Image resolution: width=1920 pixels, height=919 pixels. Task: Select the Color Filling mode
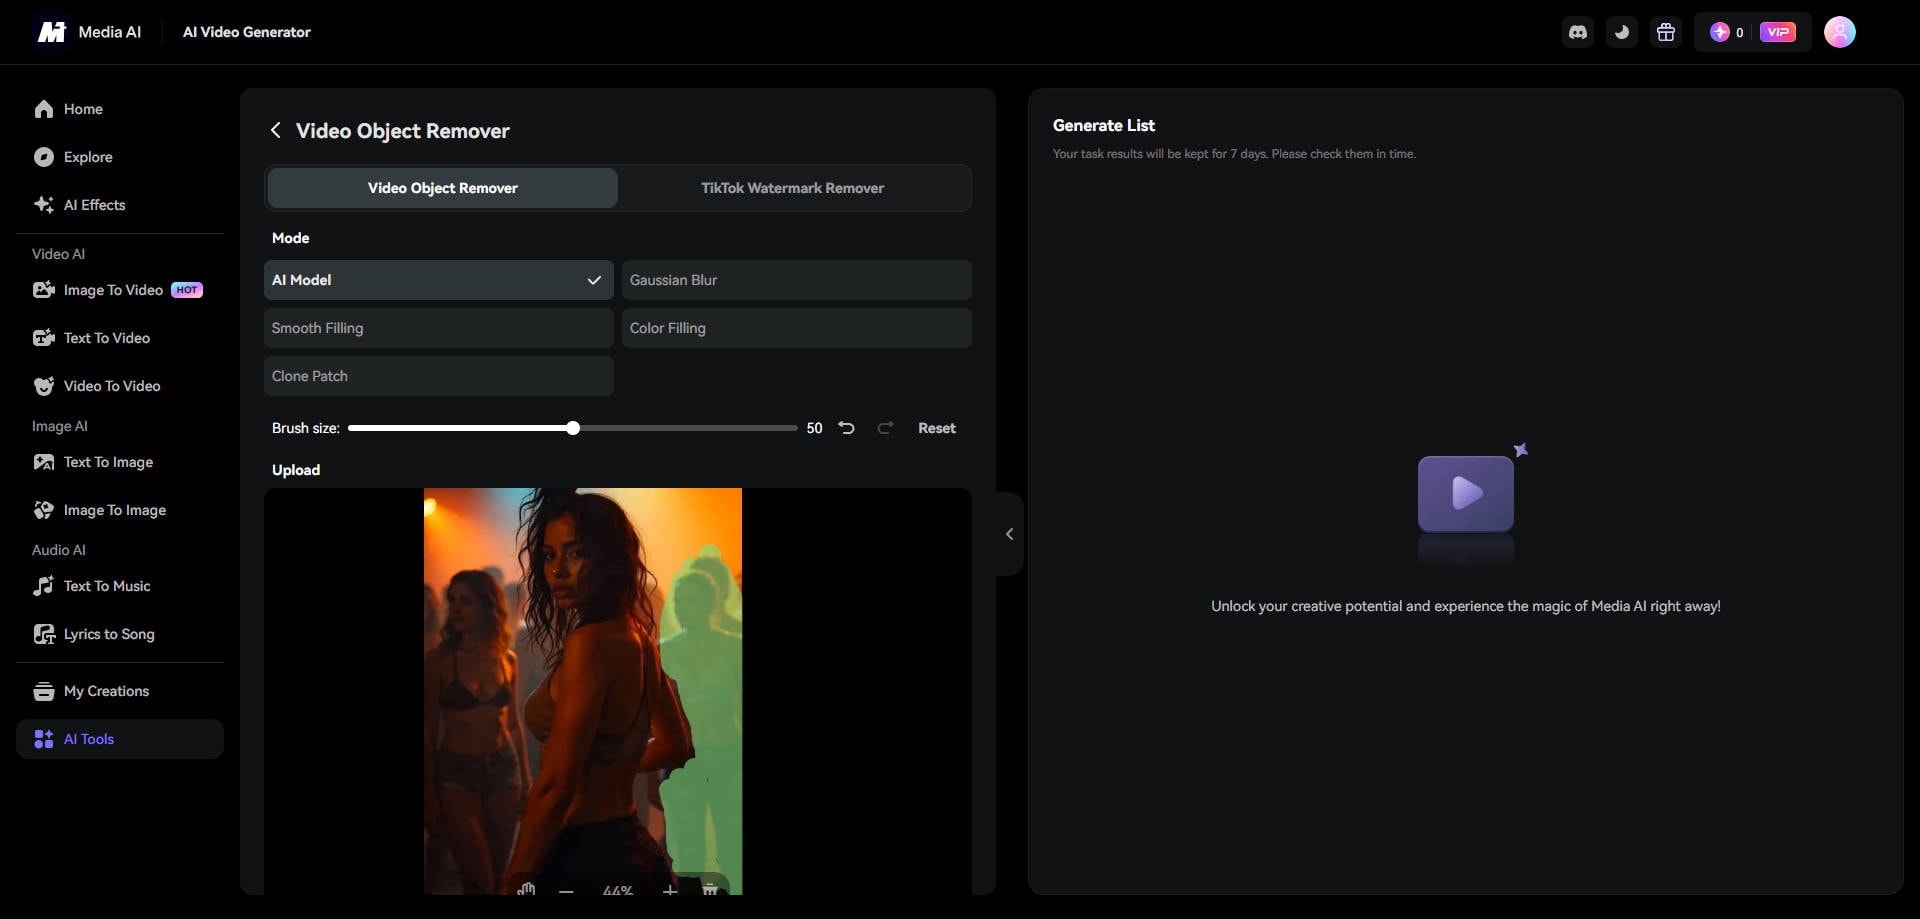pyautogui.click(x=797, y=328)
